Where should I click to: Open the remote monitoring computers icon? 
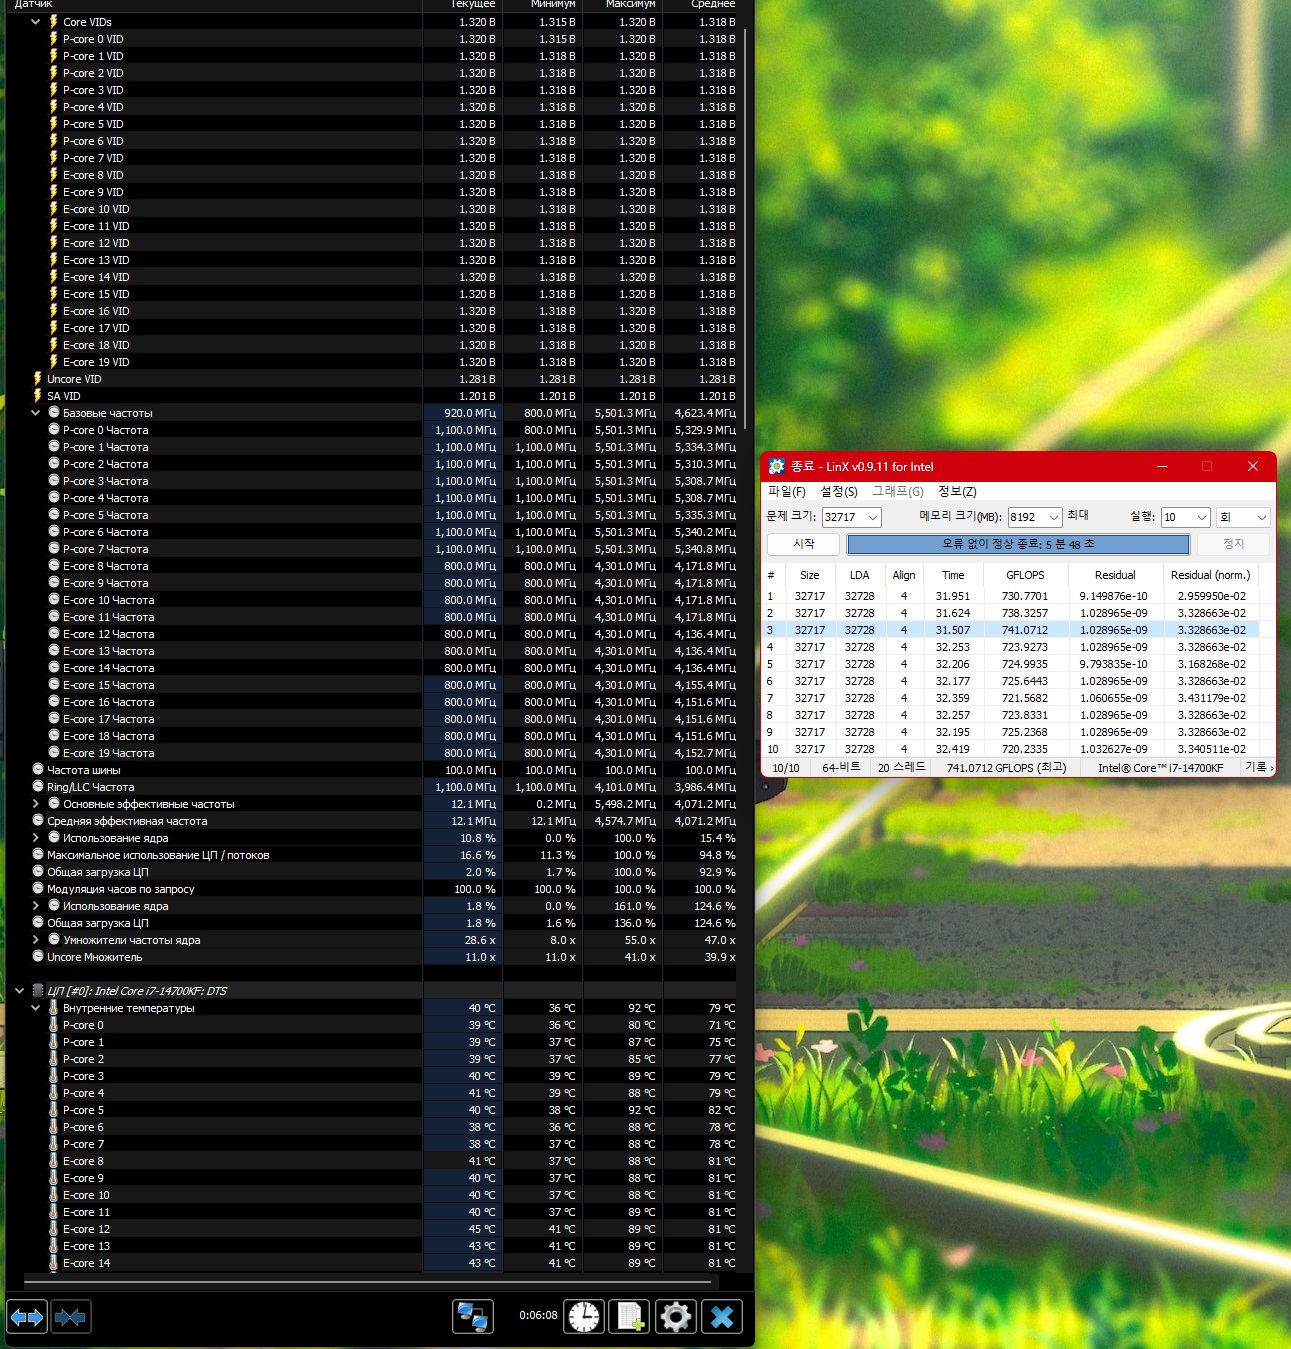pos(473,1317)
